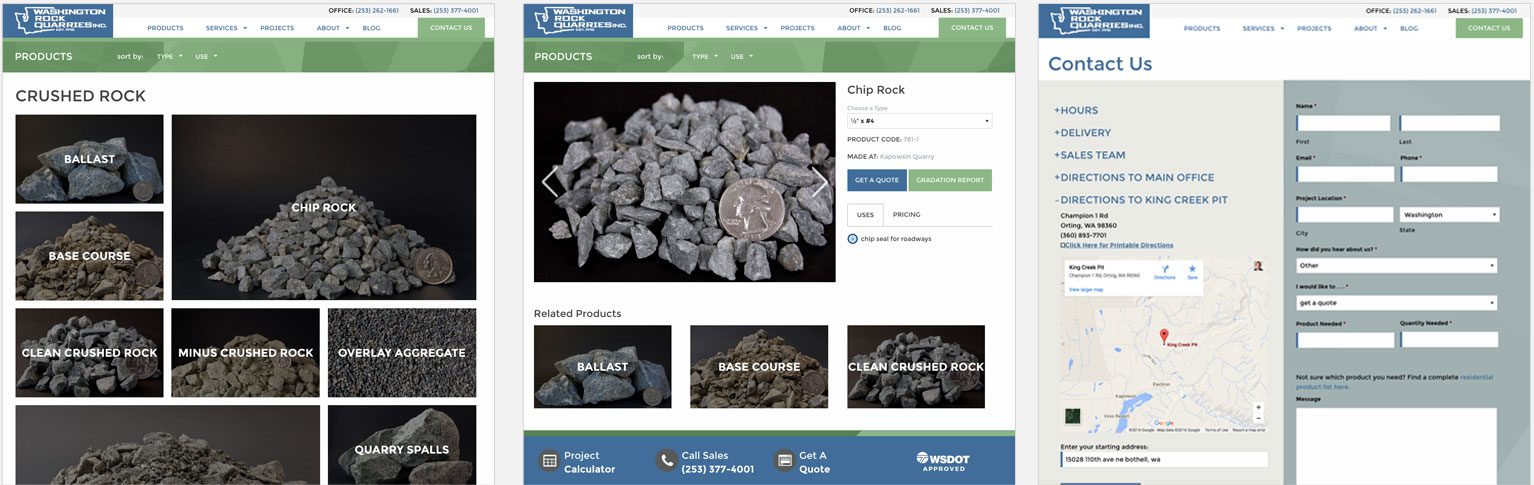Switch to the Pricing tab
The image size is (1534, 485).
907,215
